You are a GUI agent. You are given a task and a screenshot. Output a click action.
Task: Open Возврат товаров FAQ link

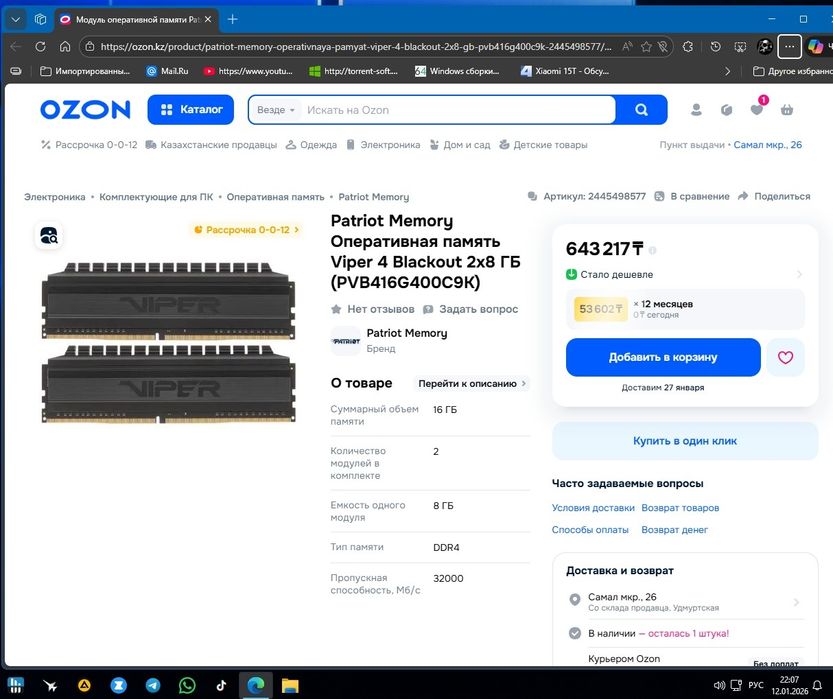tap(680, 508)
